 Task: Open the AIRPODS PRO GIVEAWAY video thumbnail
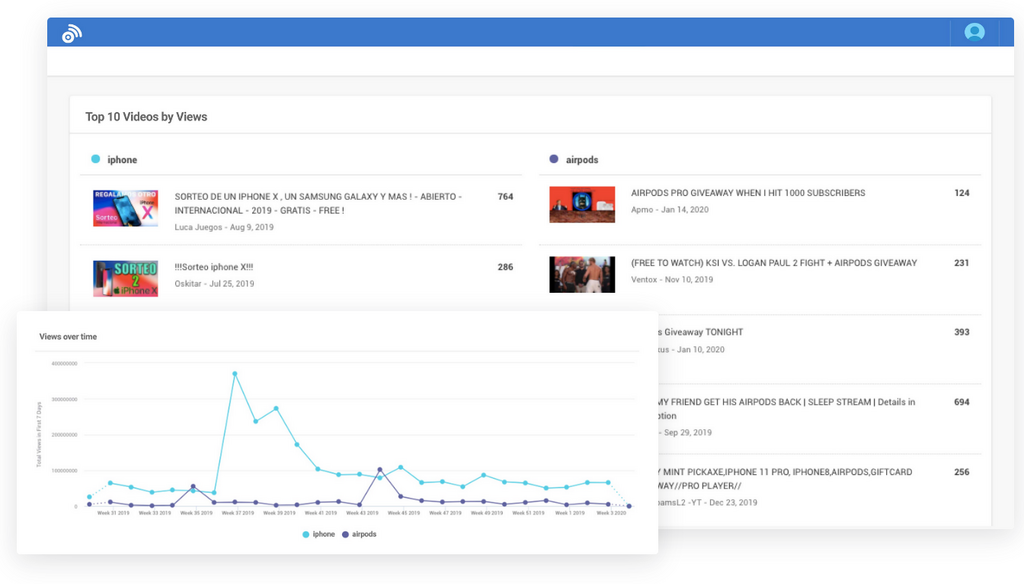[x=582, y=204]
